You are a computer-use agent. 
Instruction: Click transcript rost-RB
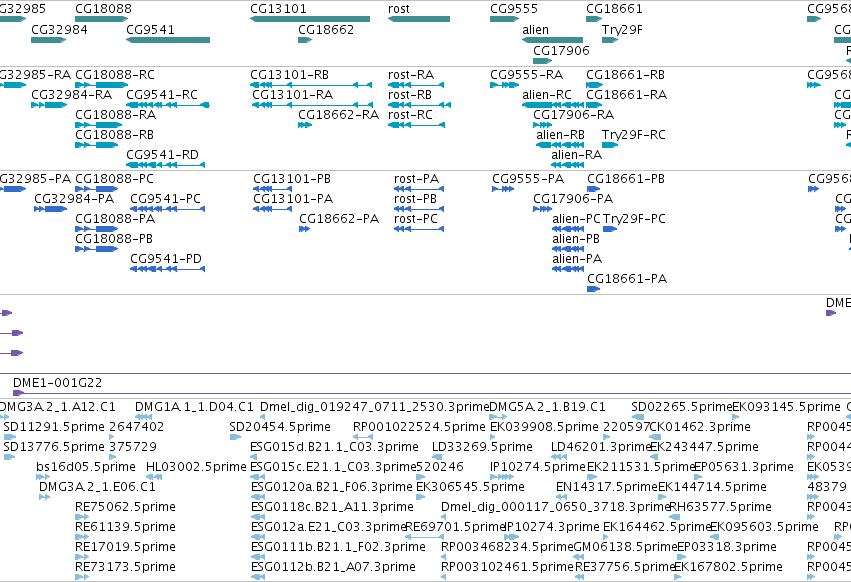click(410, 94)
